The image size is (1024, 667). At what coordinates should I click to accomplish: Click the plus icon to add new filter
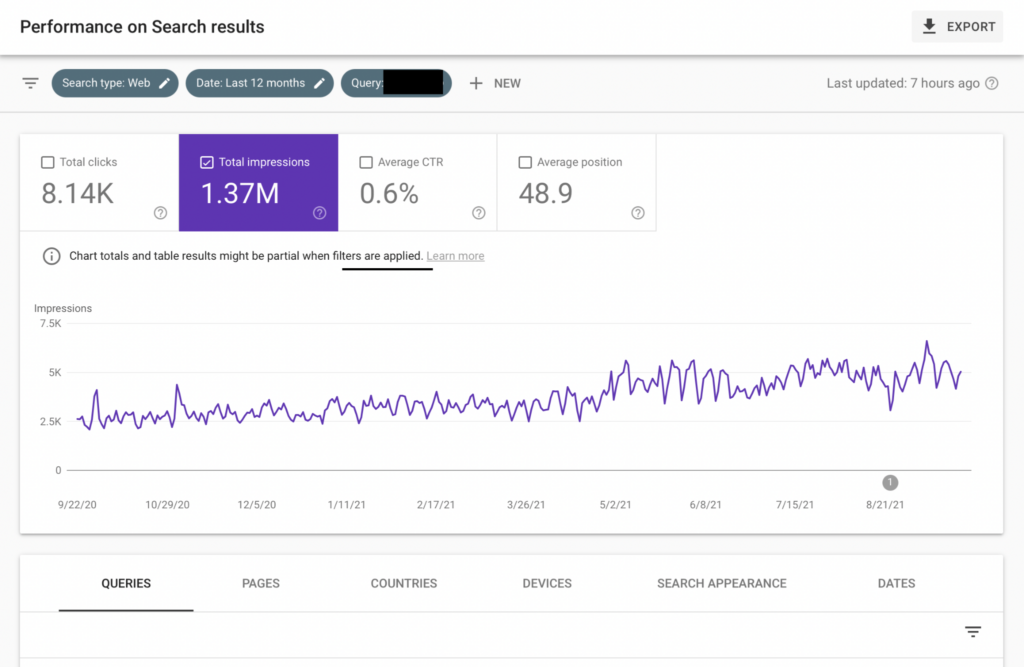476,83
